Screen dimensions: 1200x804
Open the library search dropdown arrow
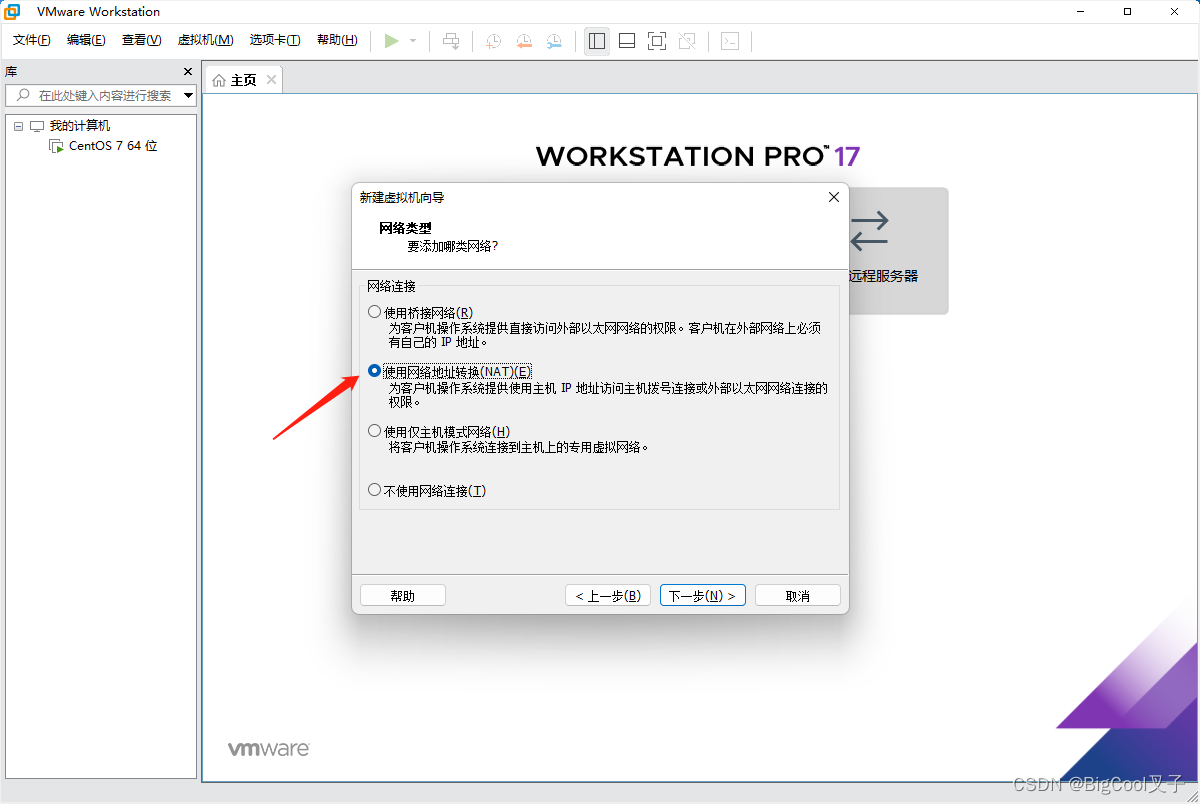188,96
